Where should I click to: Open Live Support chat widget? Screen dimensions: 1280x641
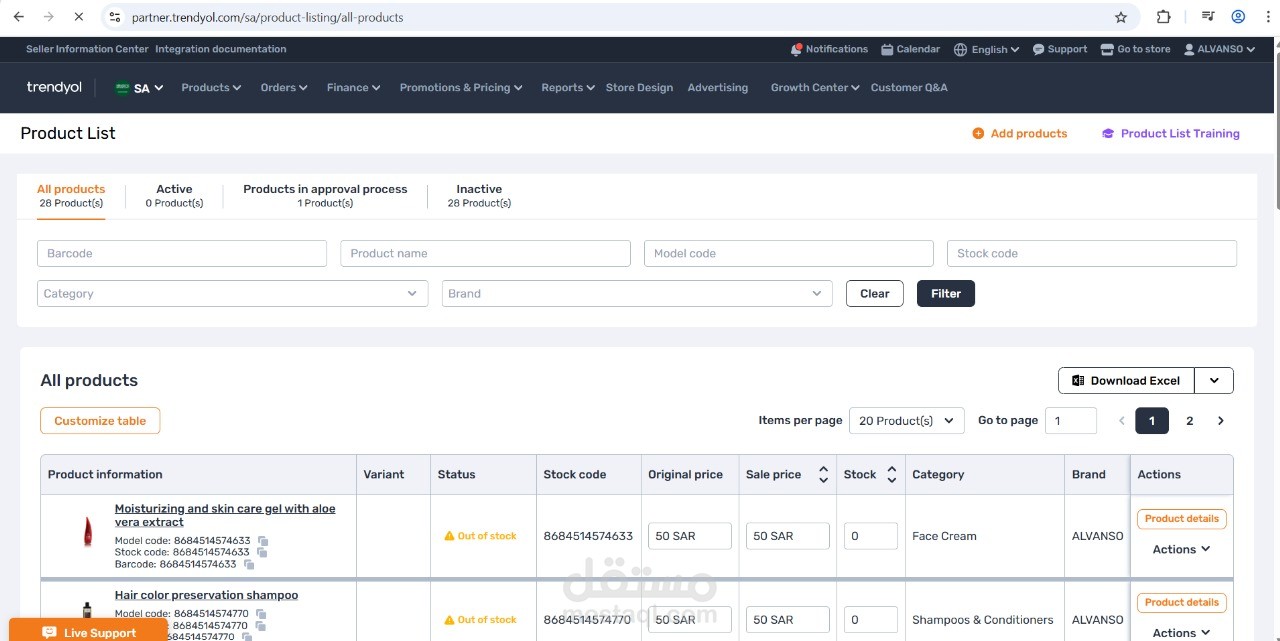click(x=89, y=632)
